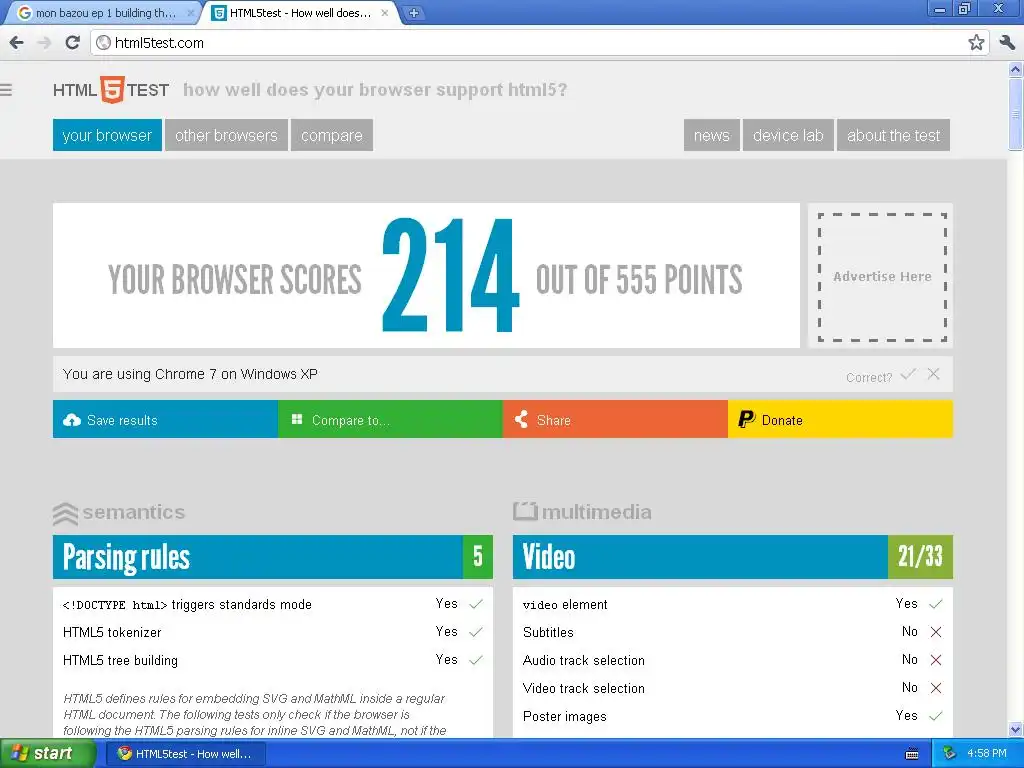Click the DOCTYPE html standards mode row
This screenshot has width=1024, height=768.
[x=273, y=604]
